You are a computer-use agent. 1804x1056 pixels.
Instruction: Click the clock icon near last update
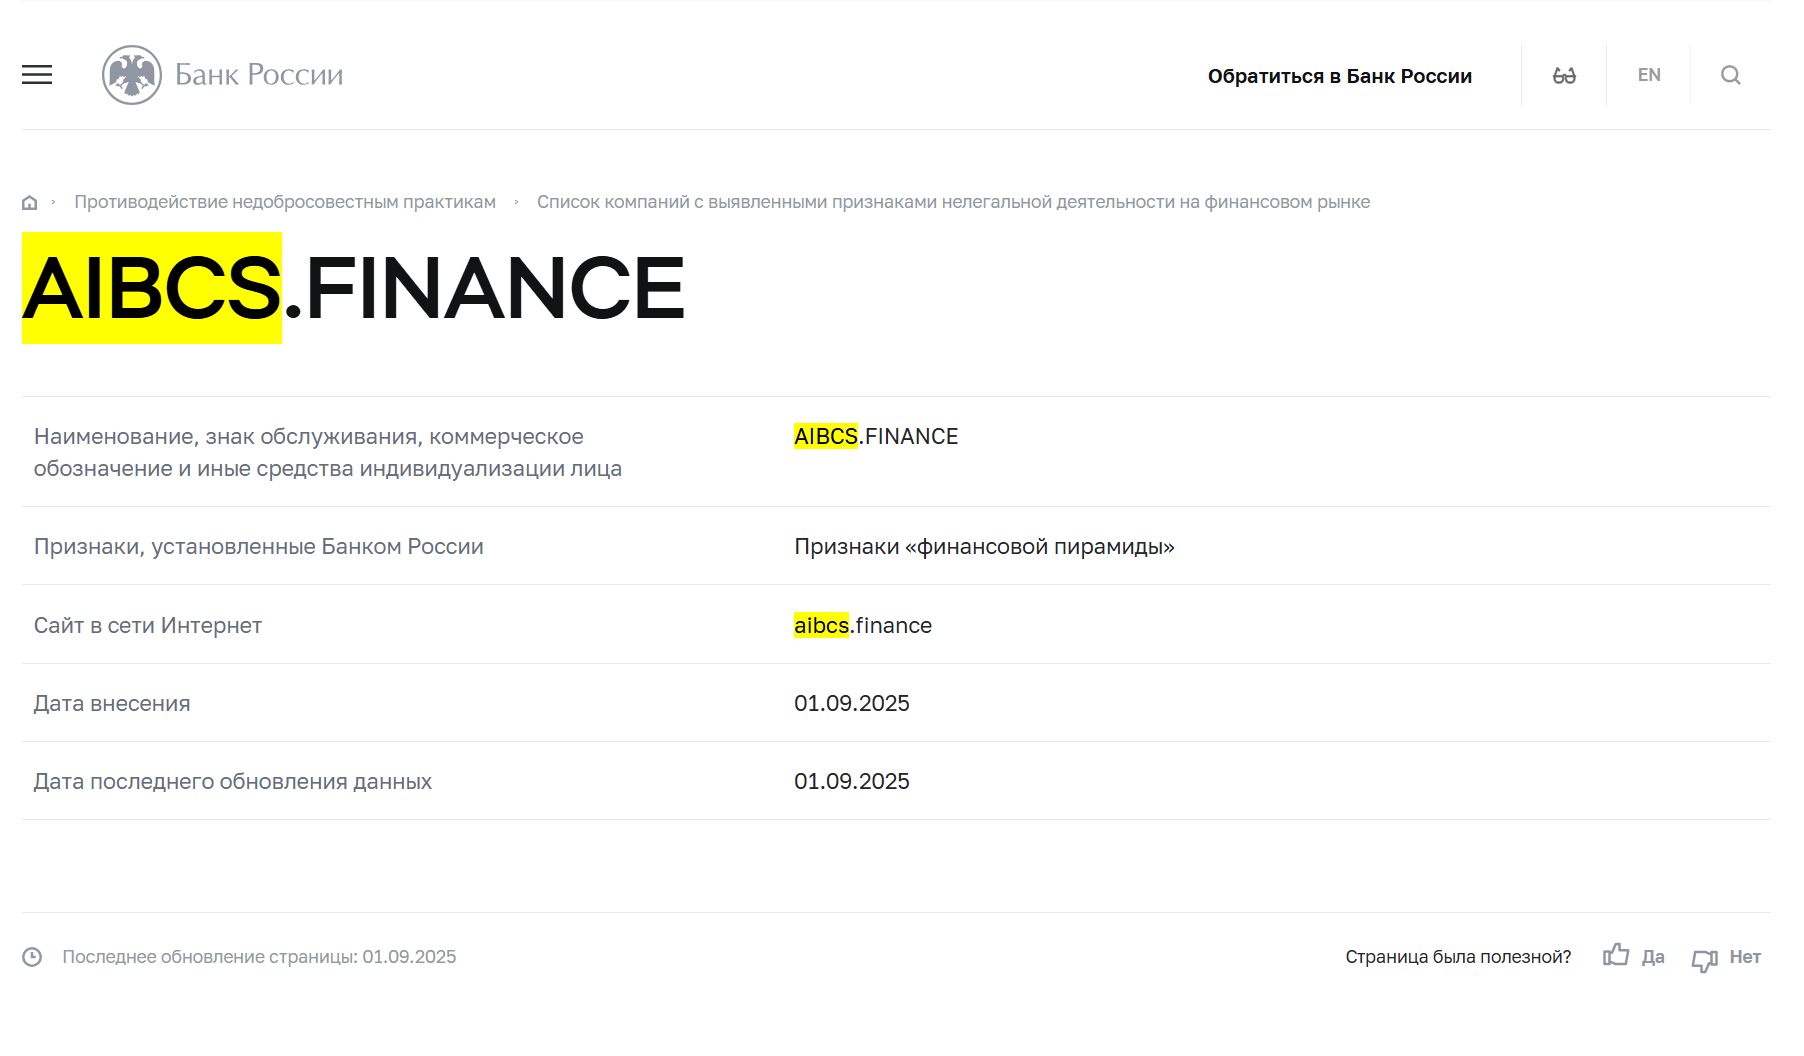click(32, 957)
